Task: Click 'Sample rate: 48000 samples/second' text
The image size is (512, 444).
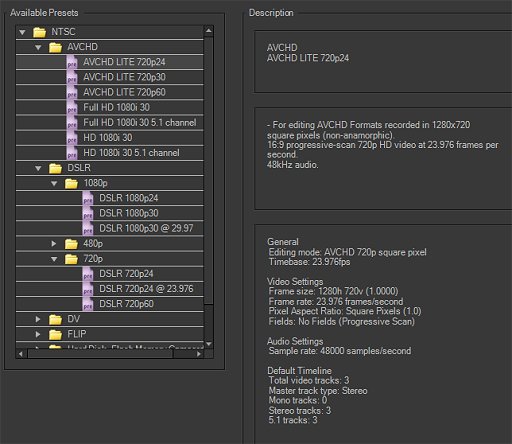Action: (x=340, y=351)
